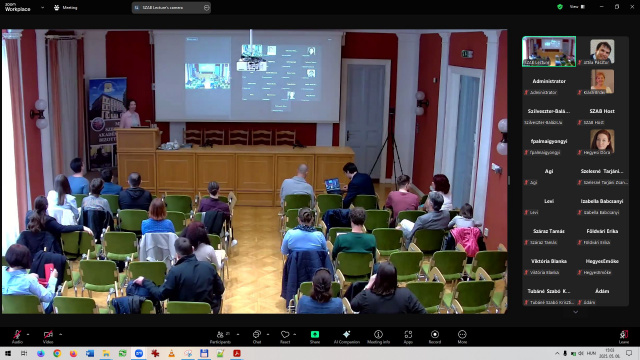Unmute the microphone with the Audio icon

tap(17, 336)
